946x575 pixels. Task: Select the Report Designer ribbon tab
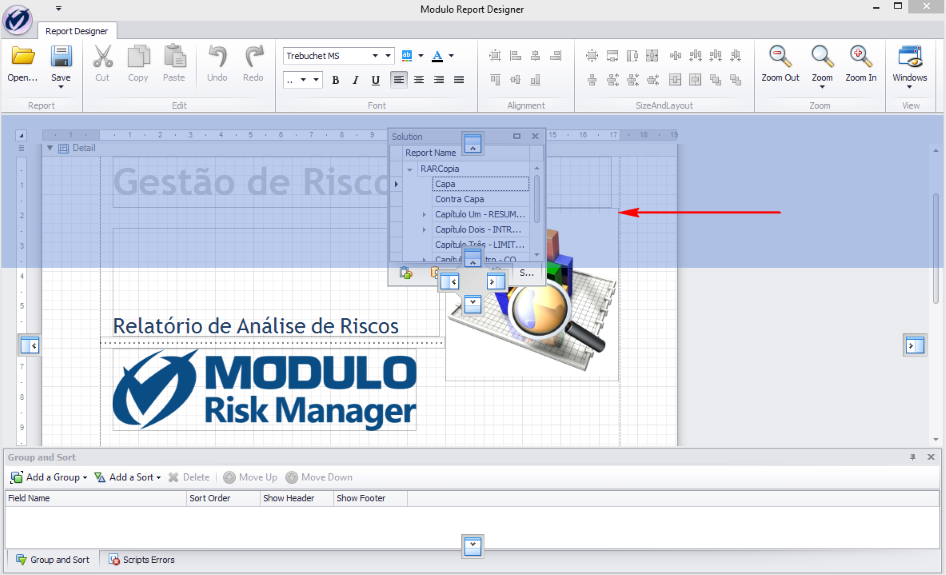tap(77, 31)
